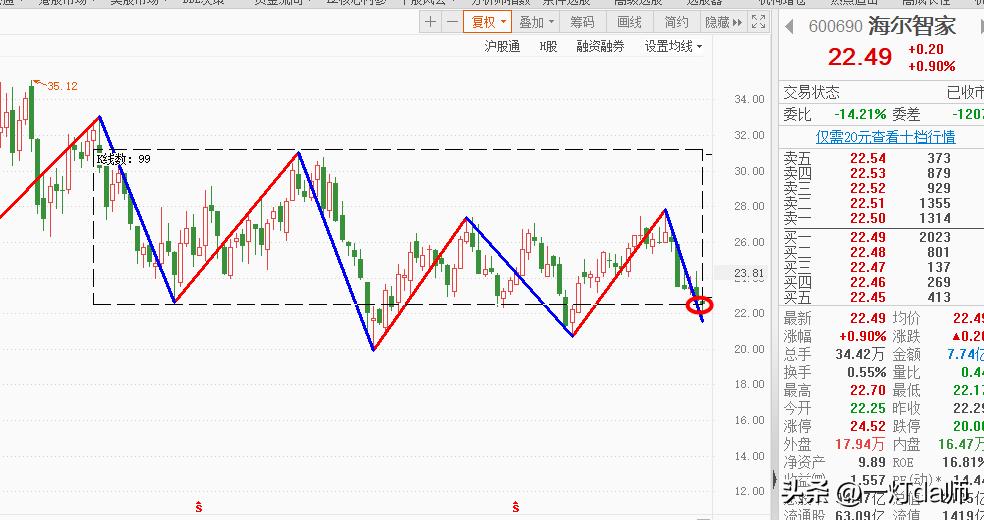
Task: Click the stock name 海尔智家
Action: 912,26
